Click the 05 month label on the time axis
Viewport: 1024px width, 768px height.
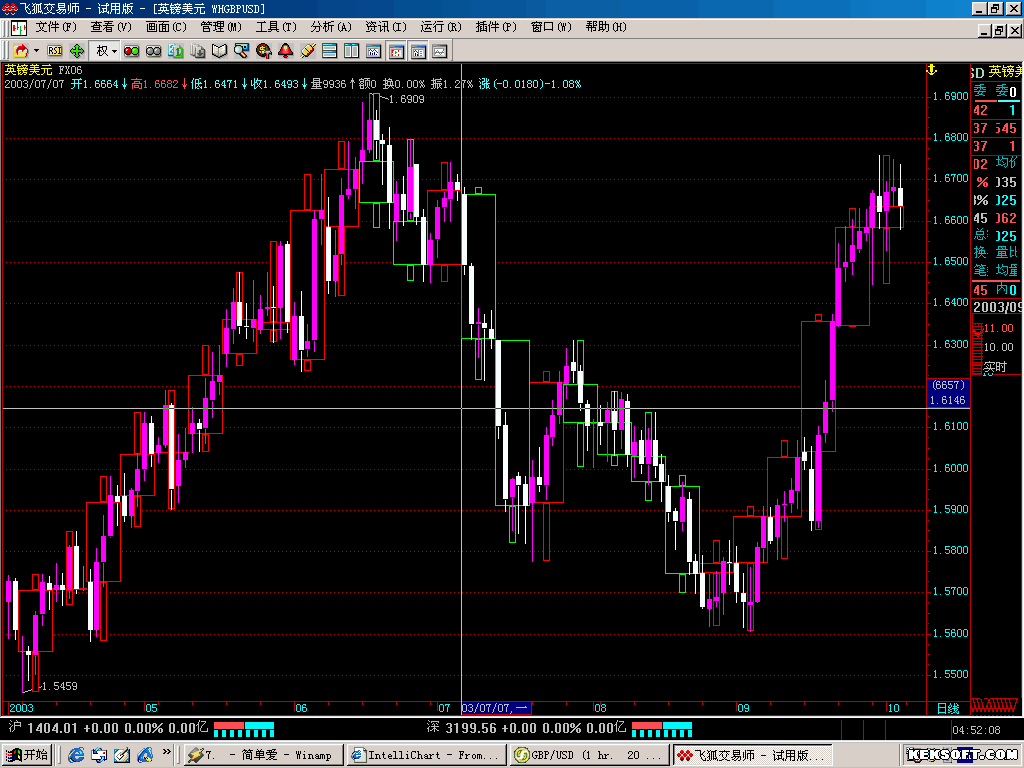pyautogui.click(x=151, y=708)
